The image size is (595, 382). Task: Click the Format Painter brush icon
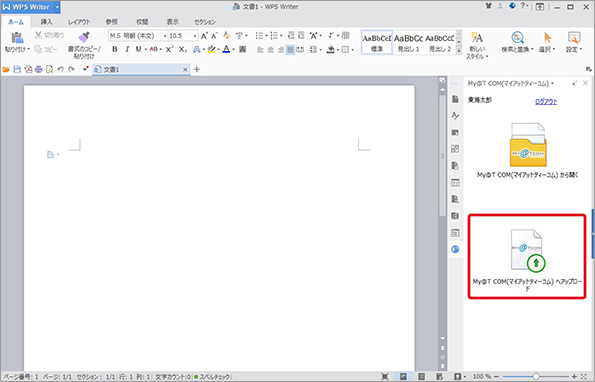(x=84, y=37)
